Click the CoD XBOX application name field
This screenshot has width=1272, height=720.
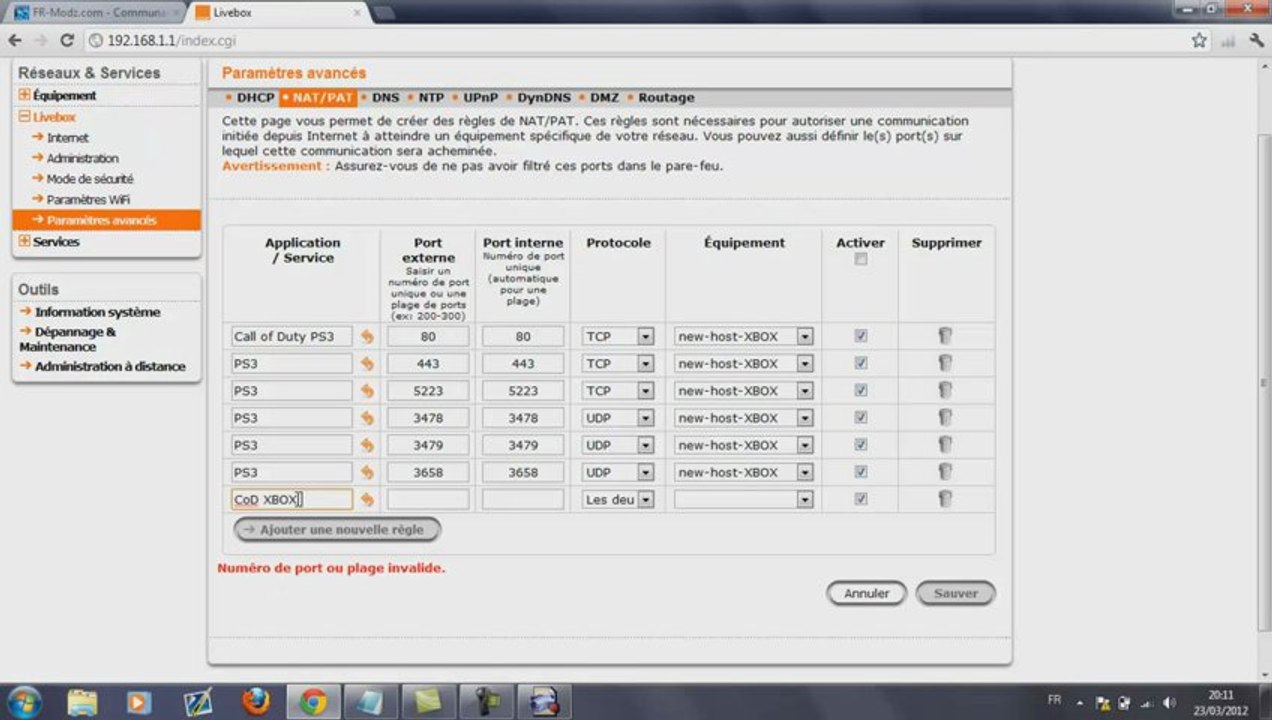pos(292,499)
